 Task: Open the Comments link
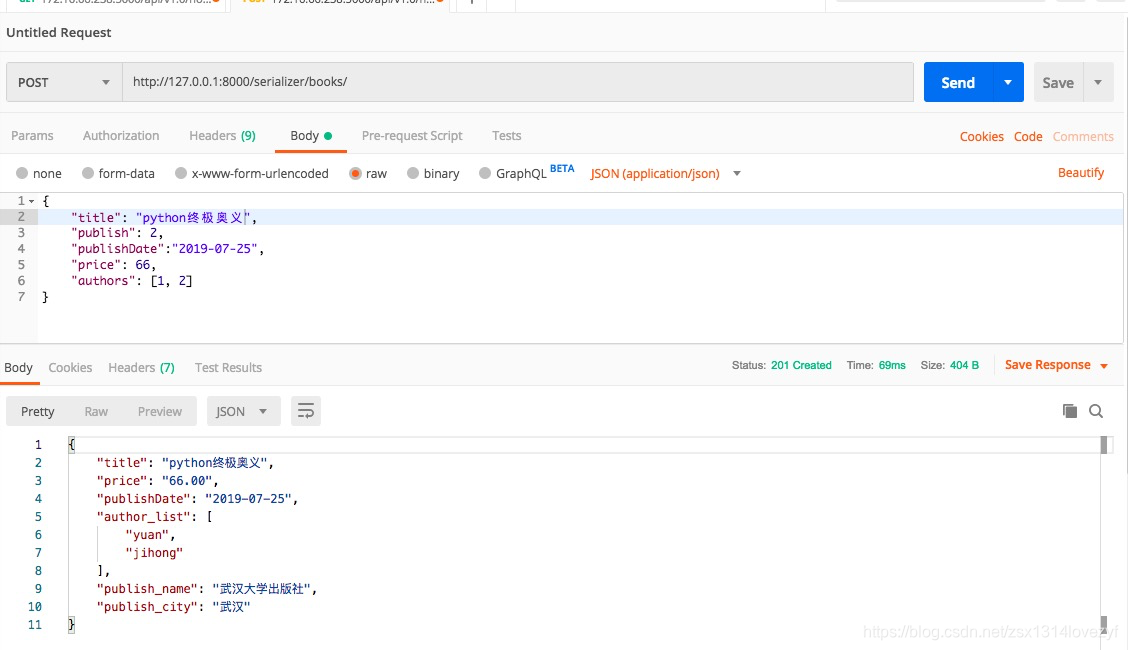point(1083,137)
